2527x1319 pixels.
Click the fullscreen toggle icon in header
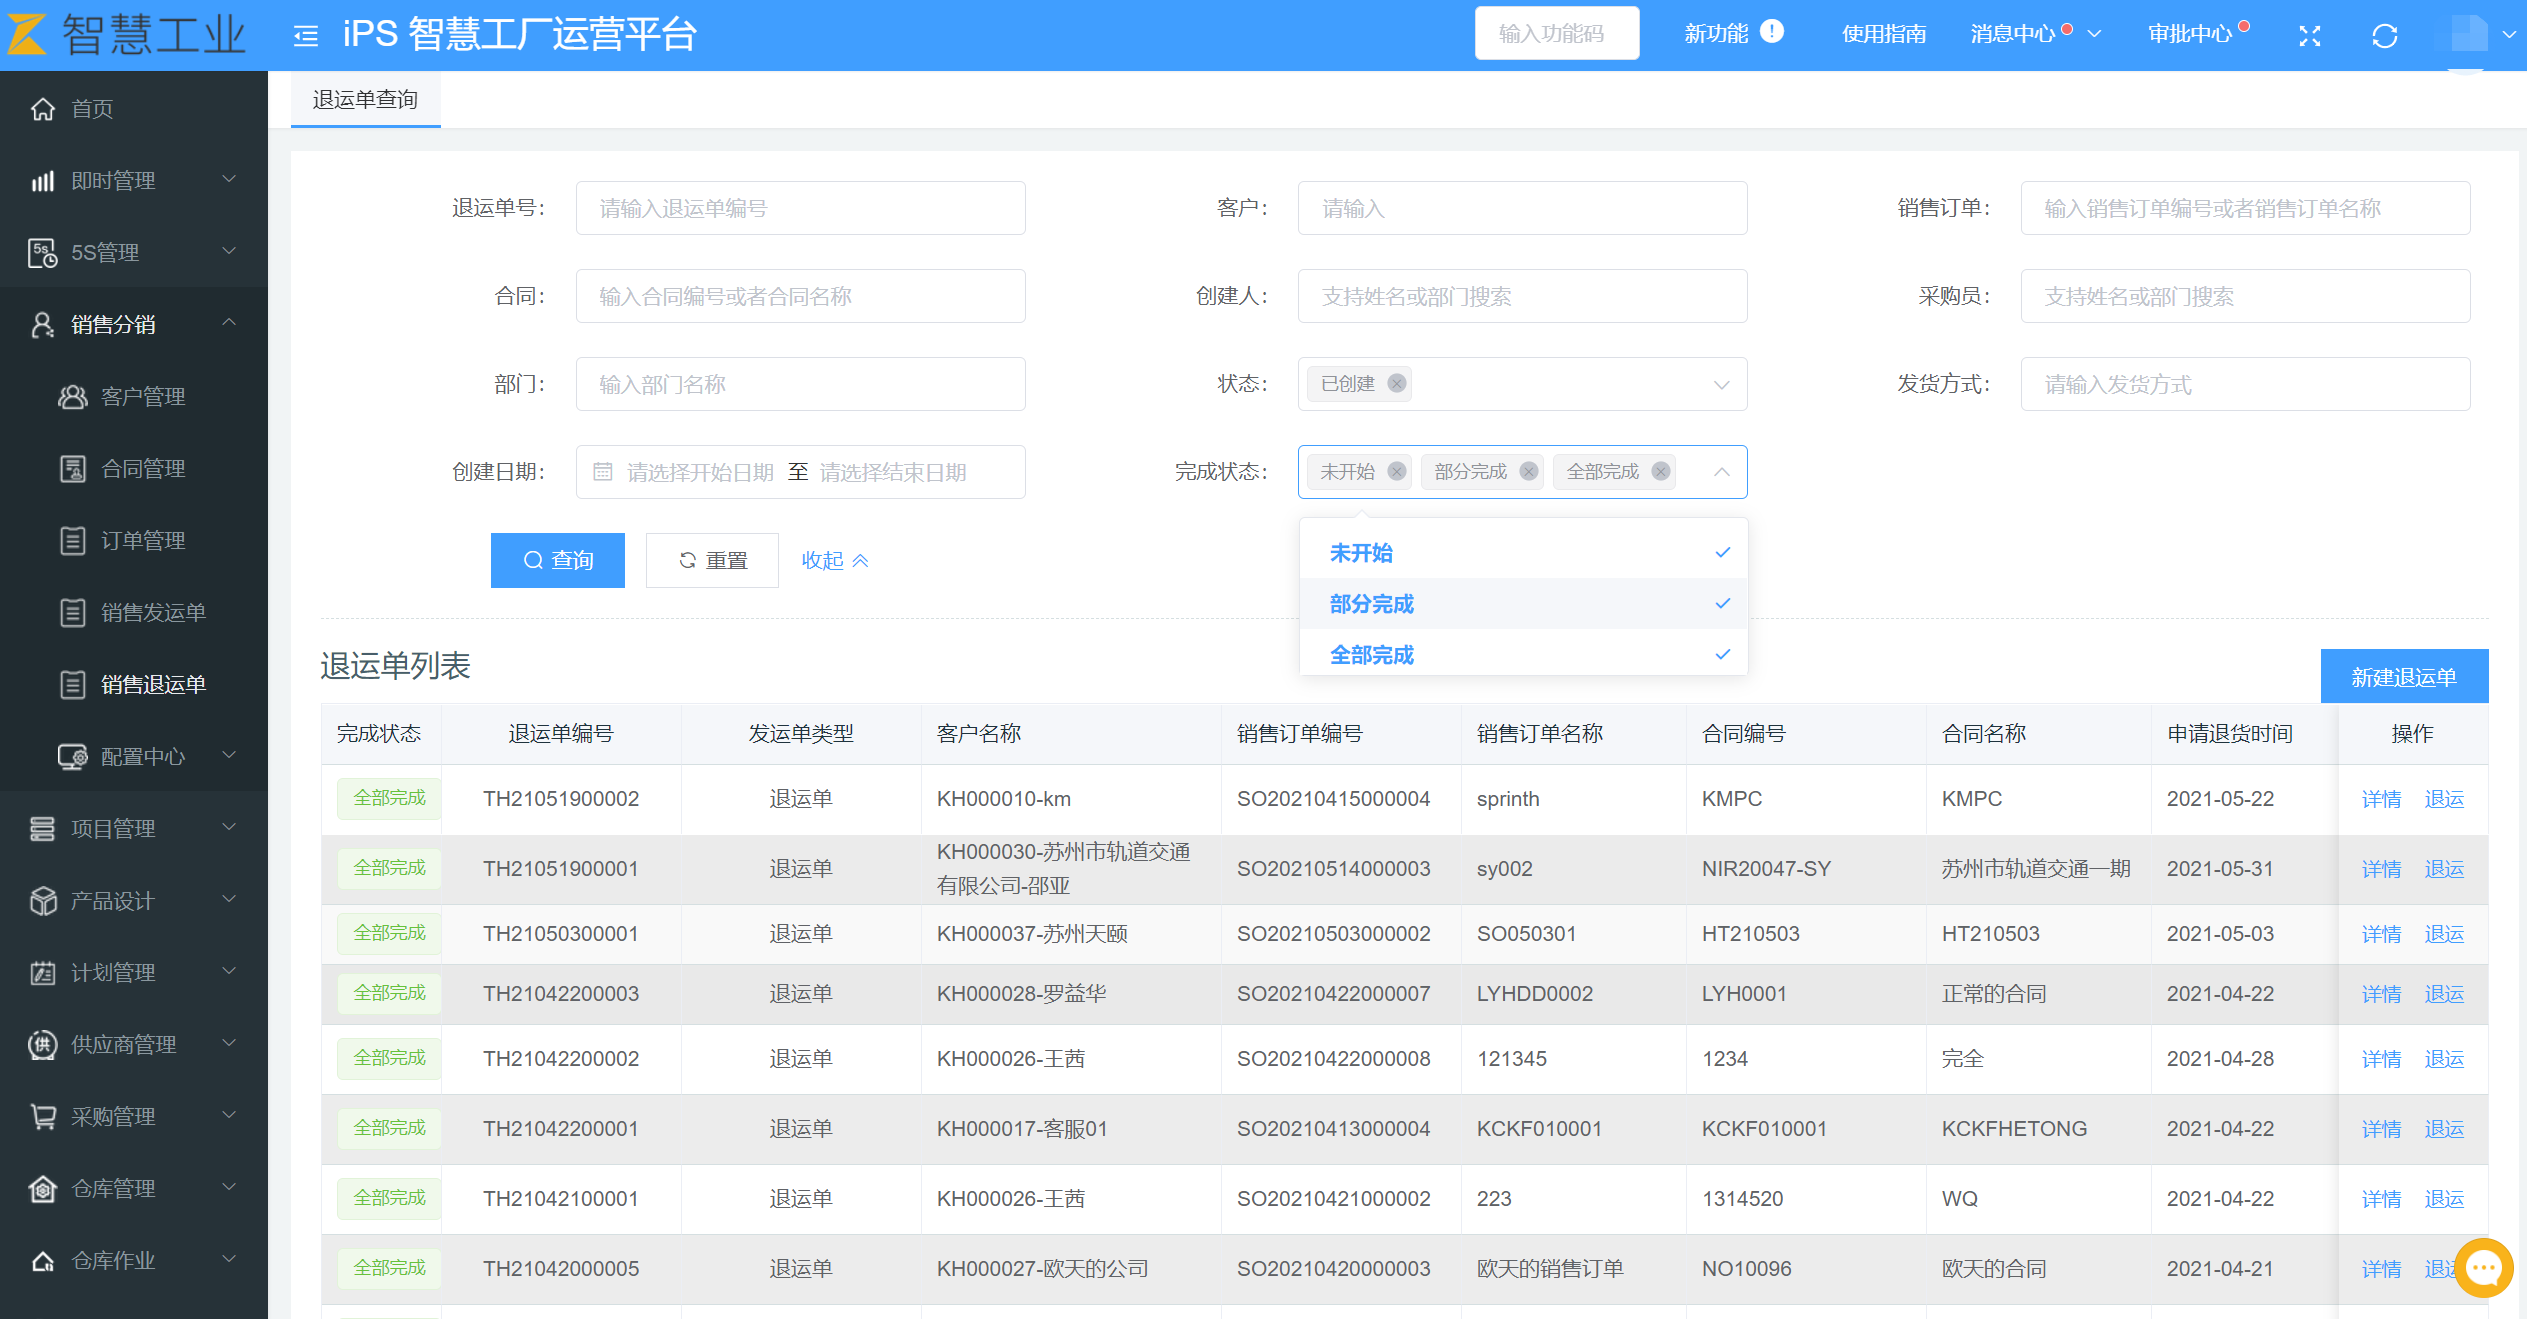2309,36
